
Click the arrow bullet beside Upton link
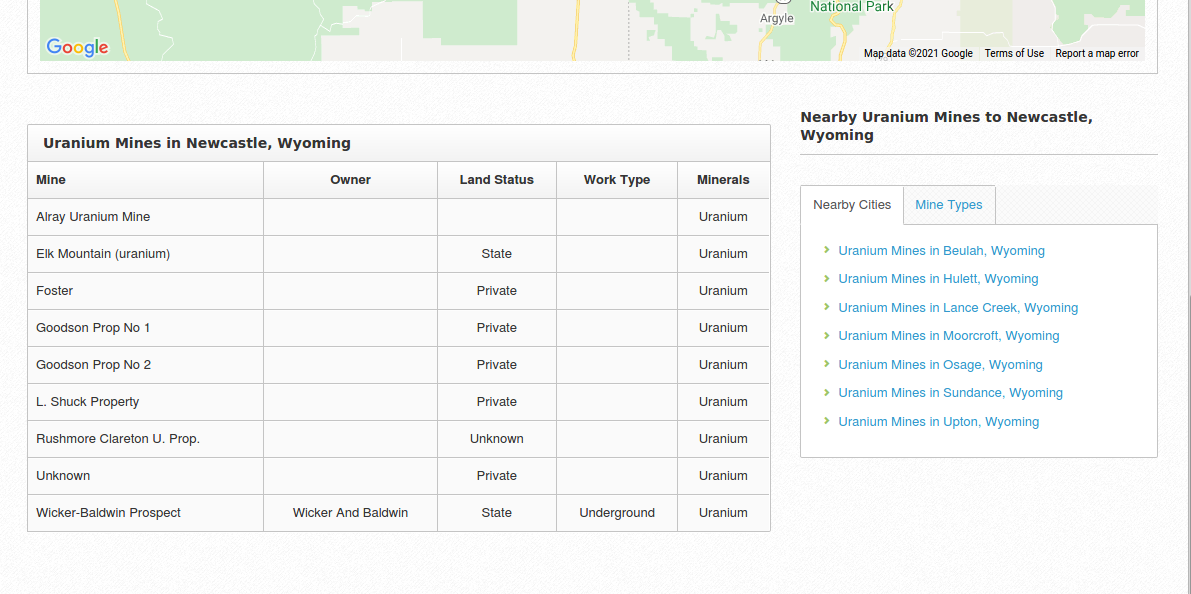point(826,421)
